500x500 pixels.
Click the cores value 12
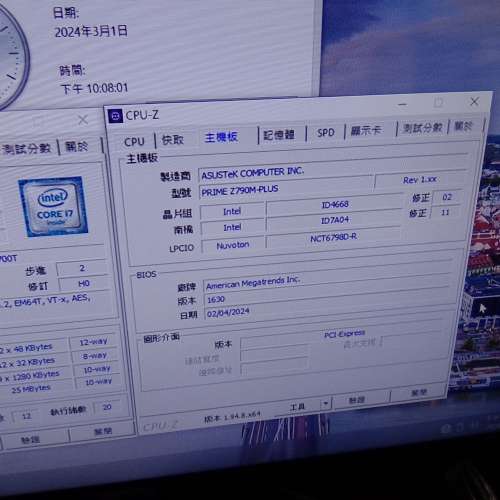pos(26,416)
